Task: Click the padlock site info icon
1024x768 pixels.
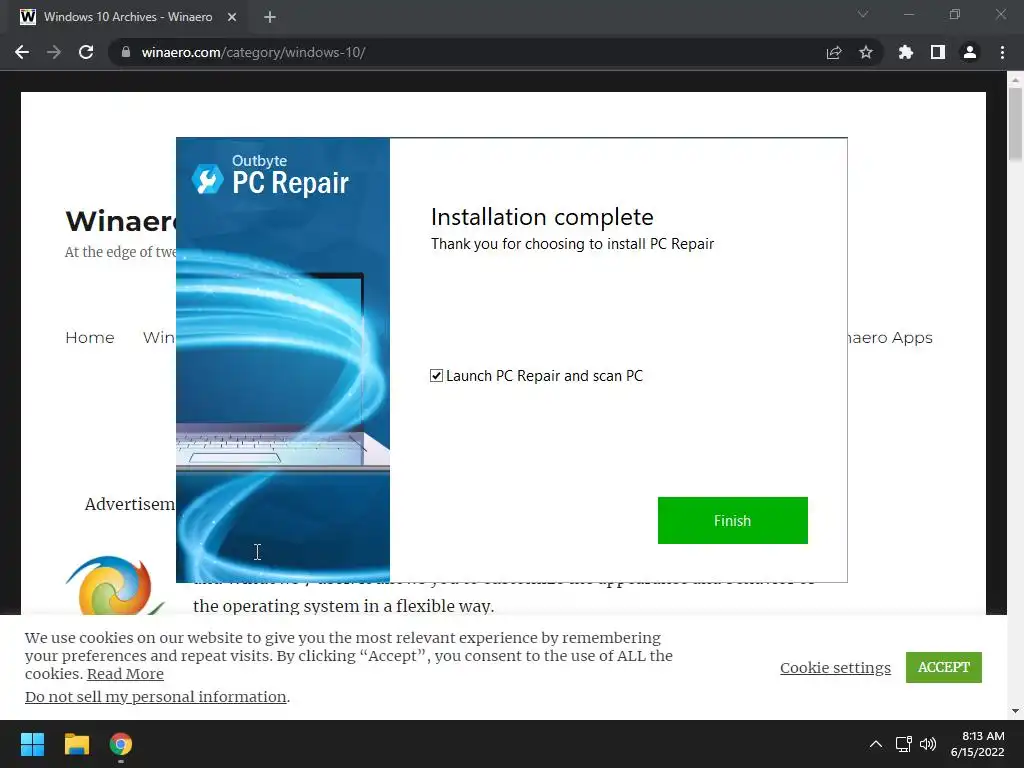Action: click(125, 52)
